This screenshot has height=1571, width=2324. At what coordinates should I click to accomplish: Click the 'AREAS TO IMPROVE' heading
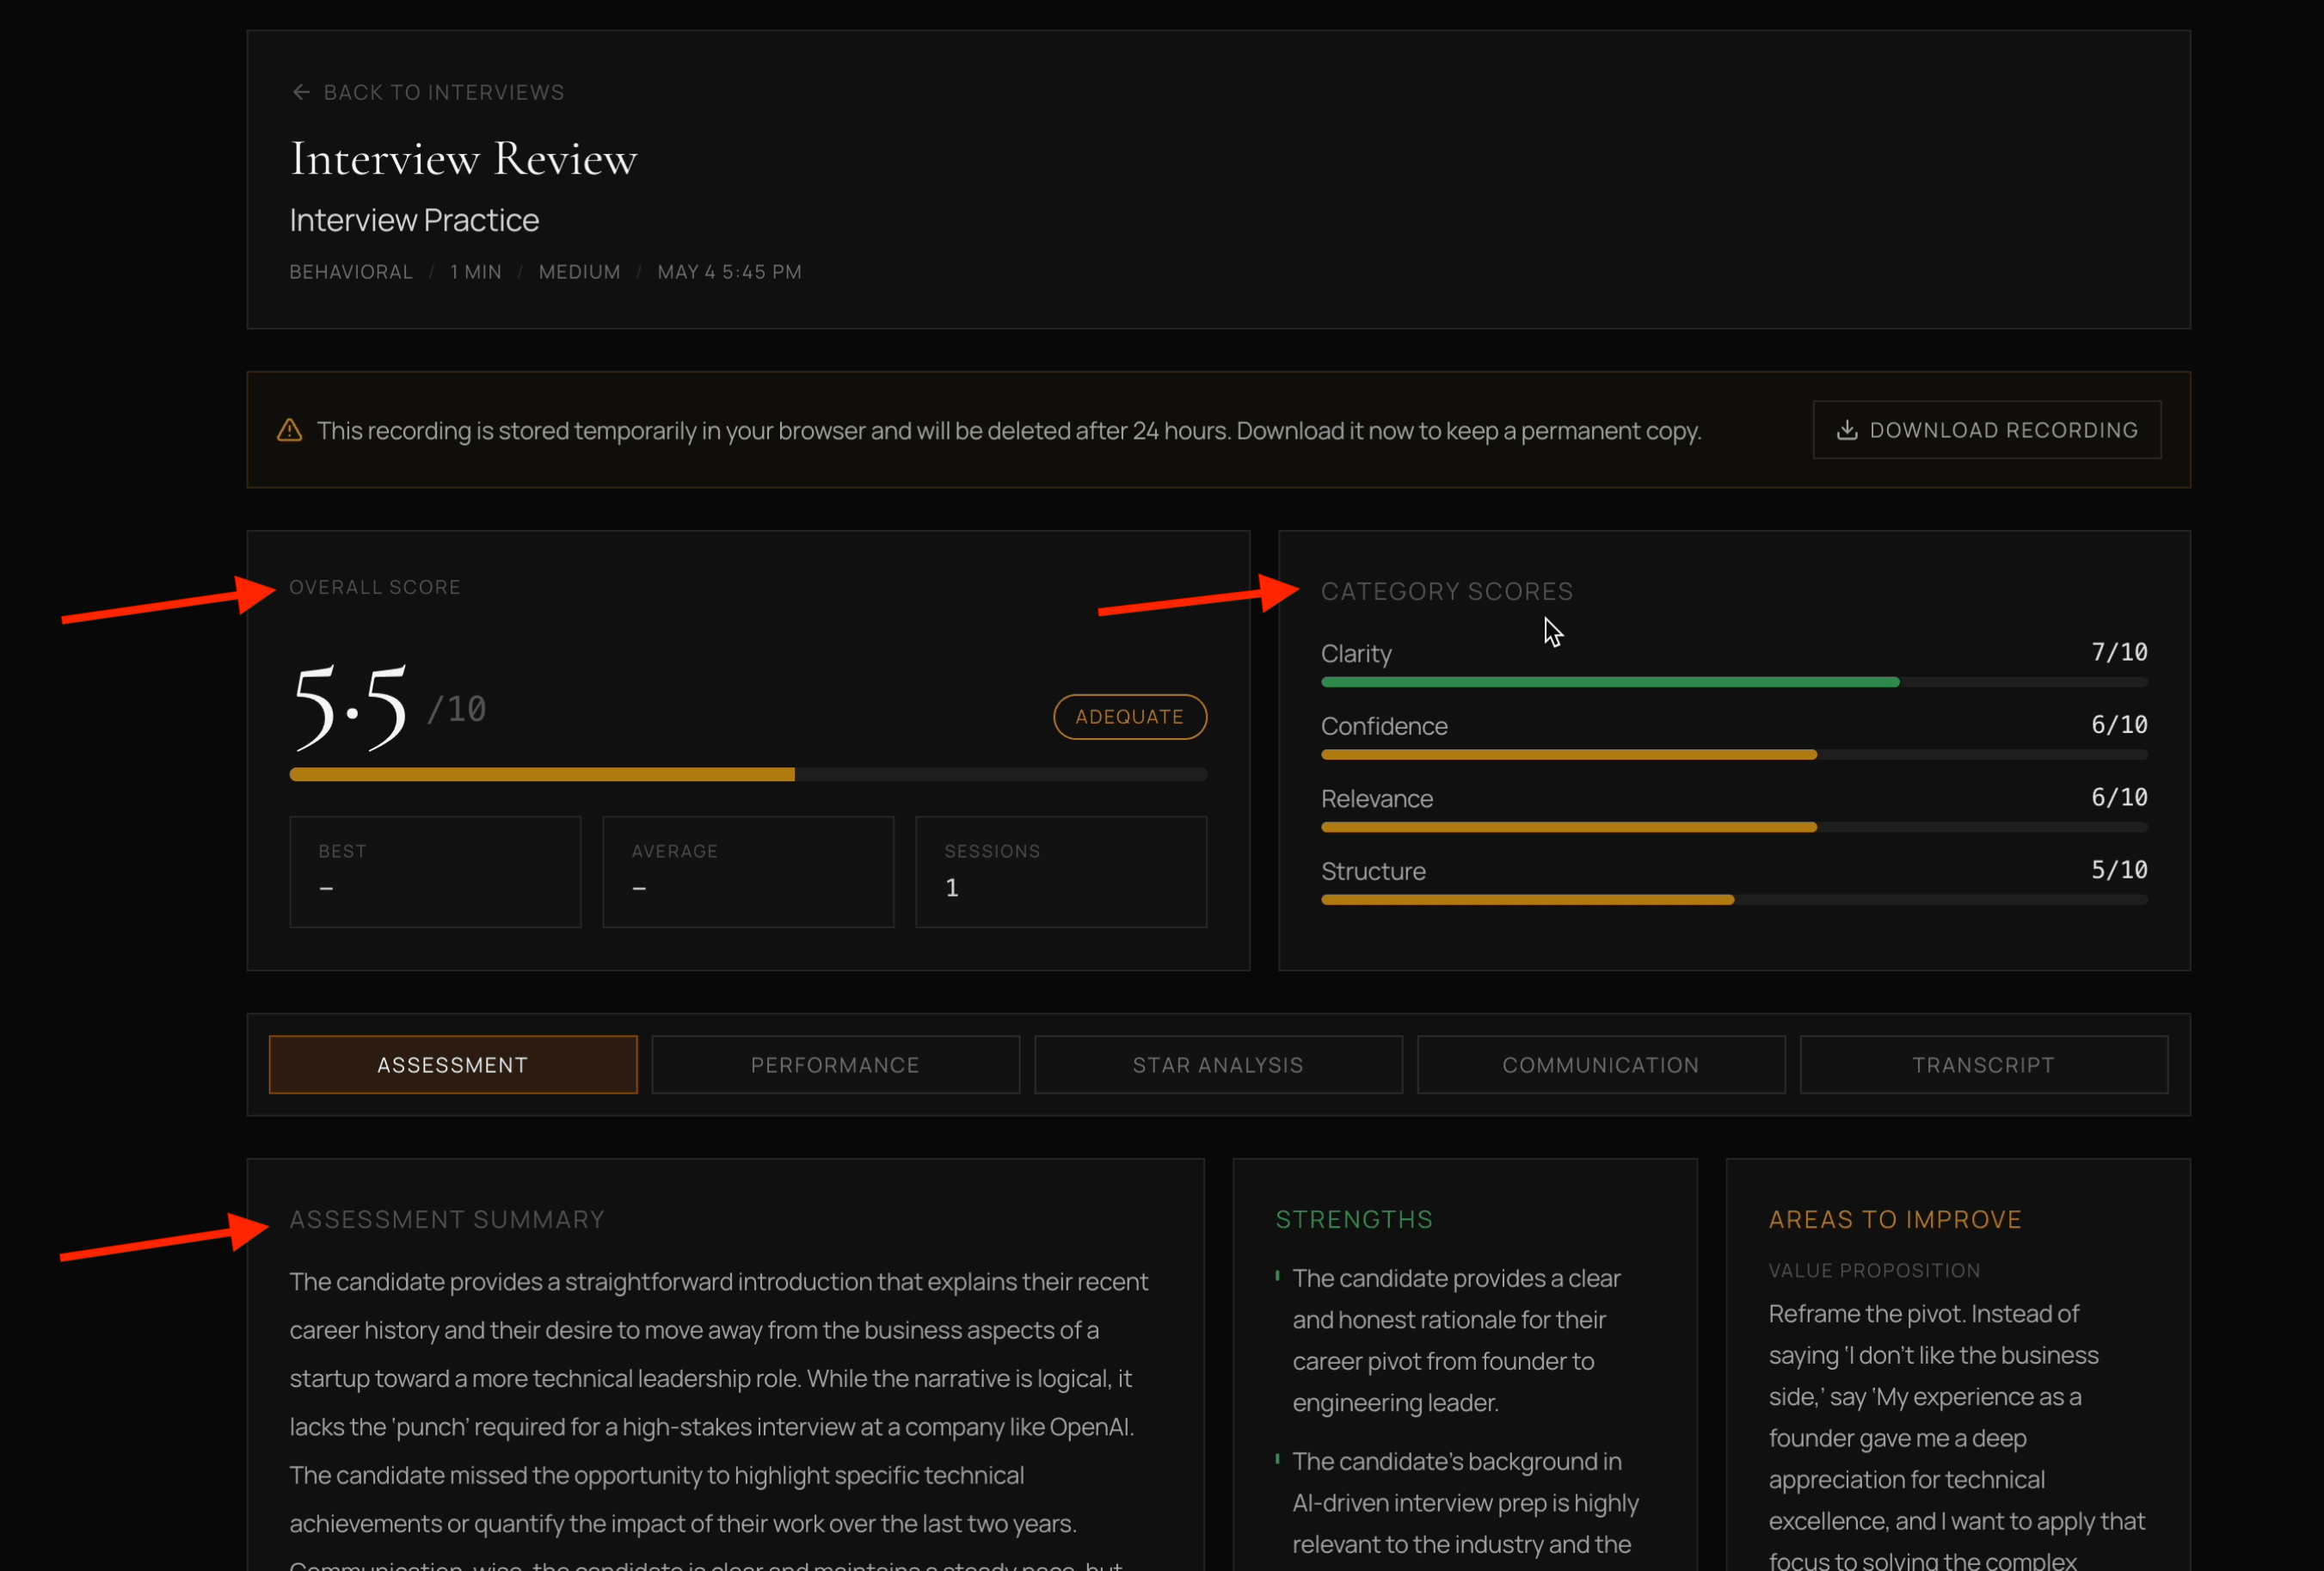click(x=1895, y=1219)
